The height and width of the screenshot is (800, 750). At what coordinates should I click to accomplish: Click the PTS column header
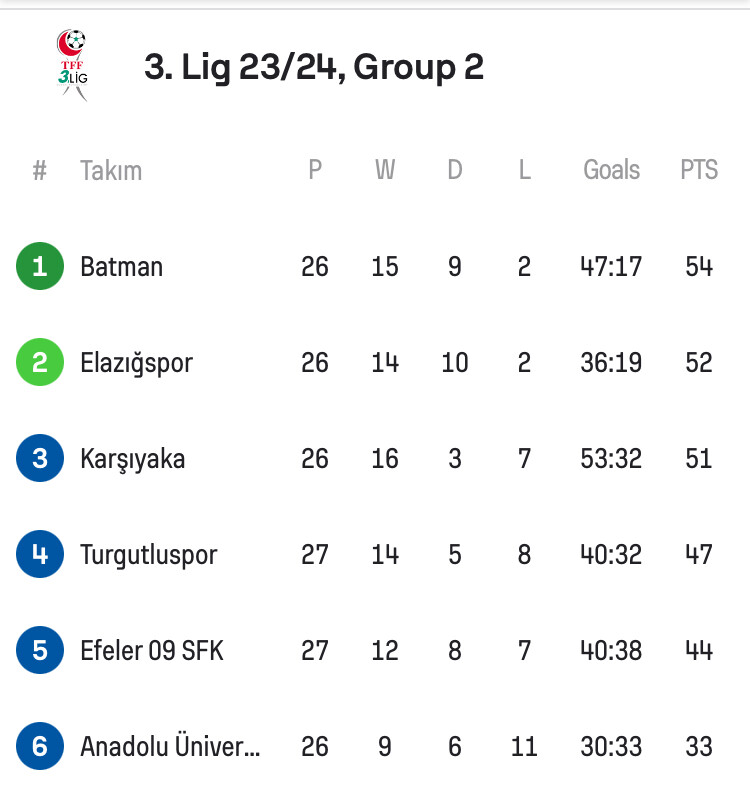699,169
